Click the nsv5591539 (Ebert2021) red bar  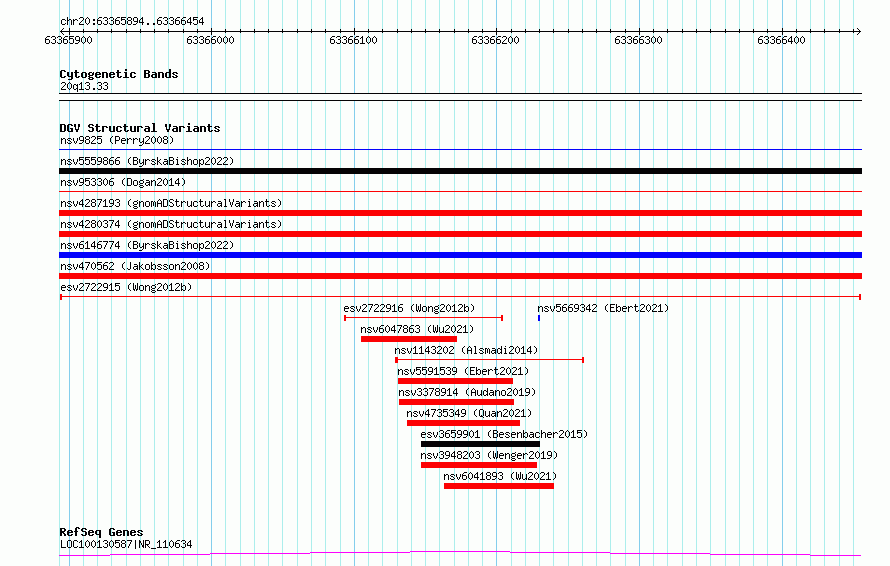(455, 381)
